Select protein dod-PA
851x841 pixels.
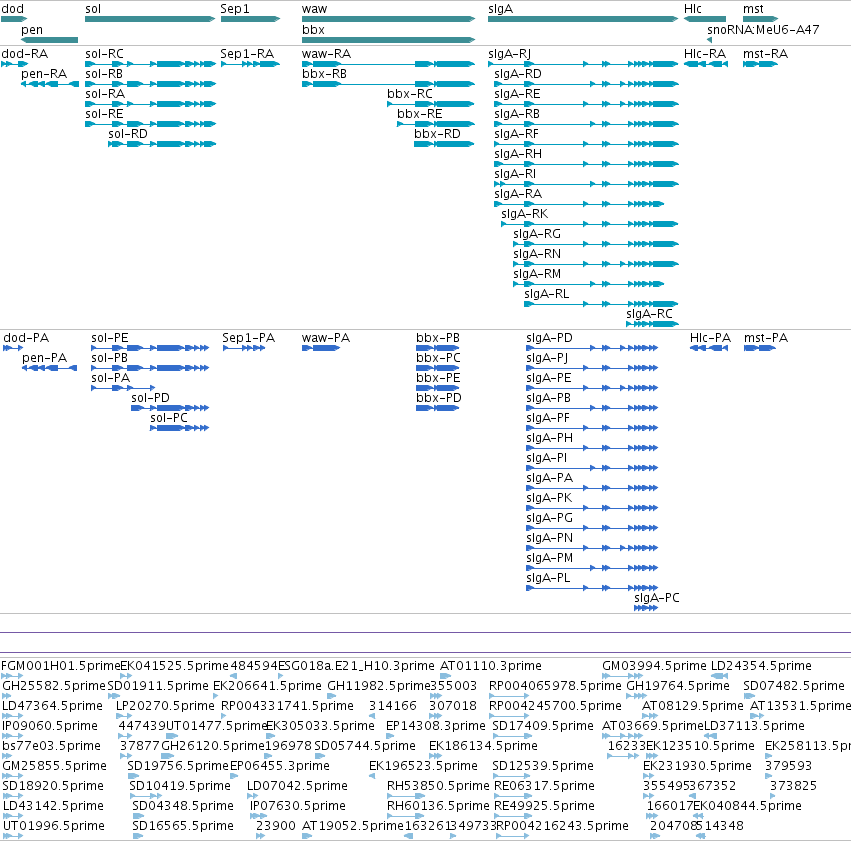pyautogui.click(x=13, y=348)
